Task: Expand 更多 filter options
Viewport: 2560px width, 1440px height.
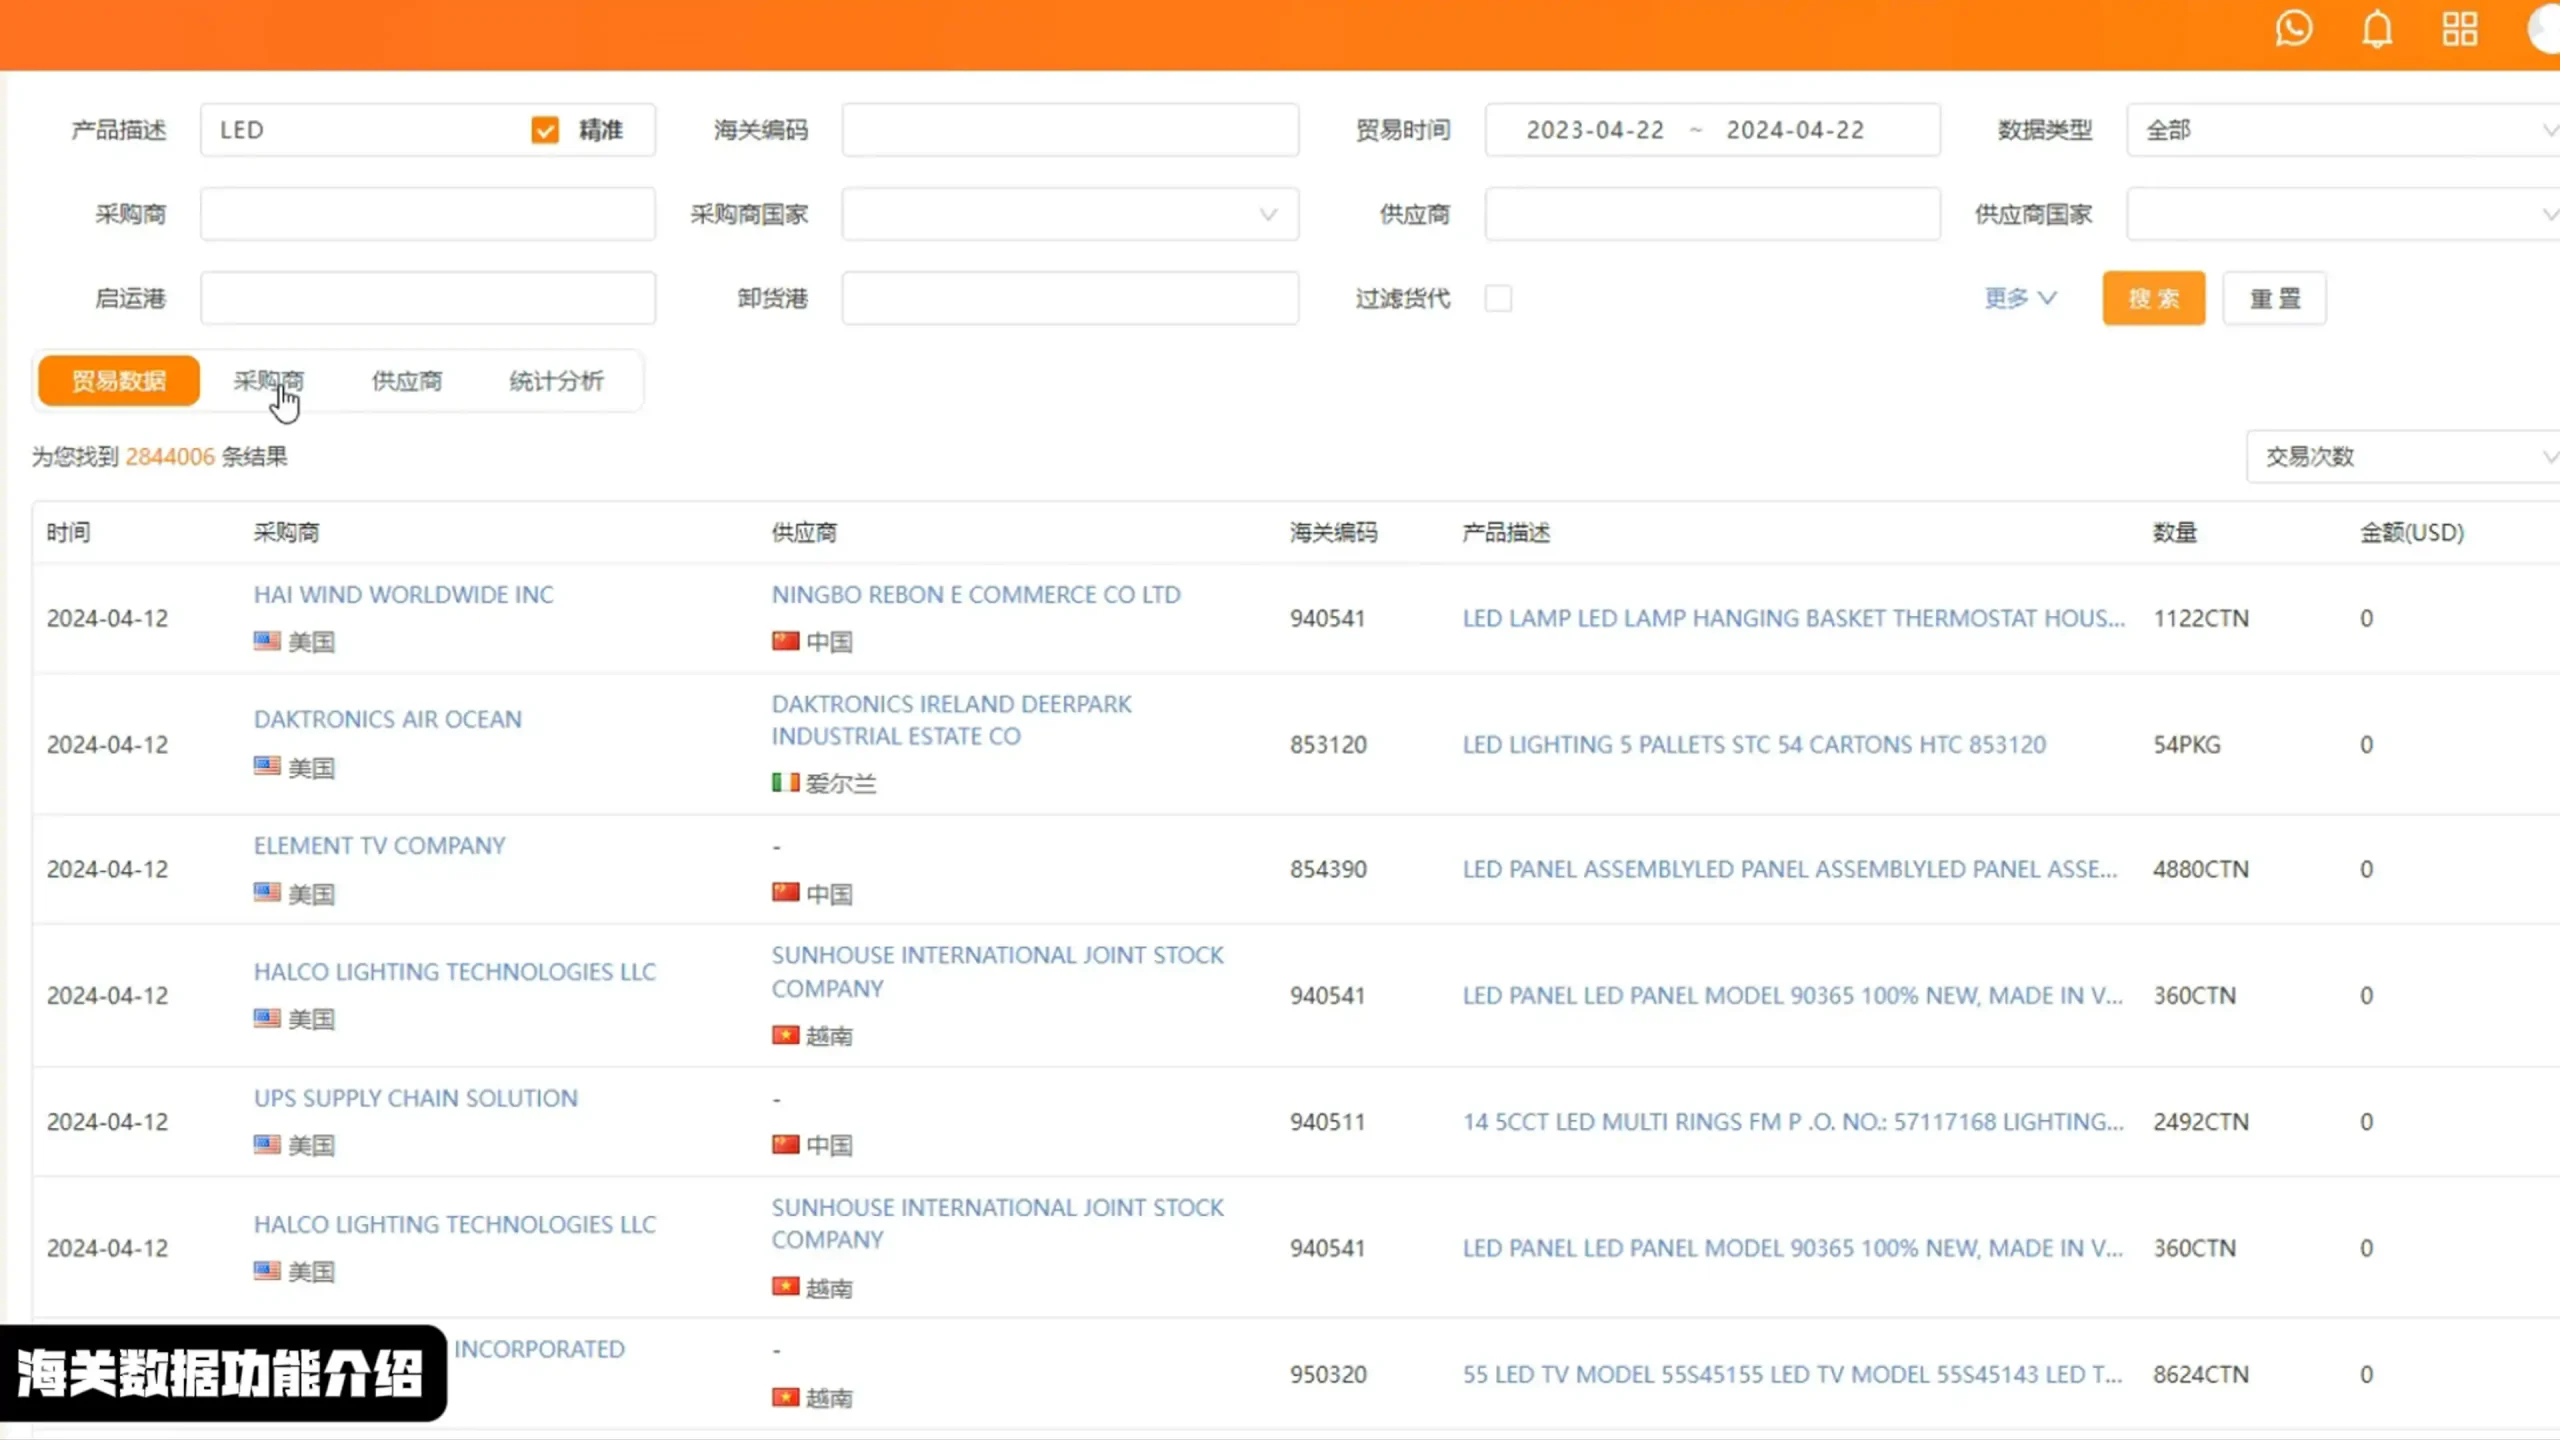Action: (2019, 298)
